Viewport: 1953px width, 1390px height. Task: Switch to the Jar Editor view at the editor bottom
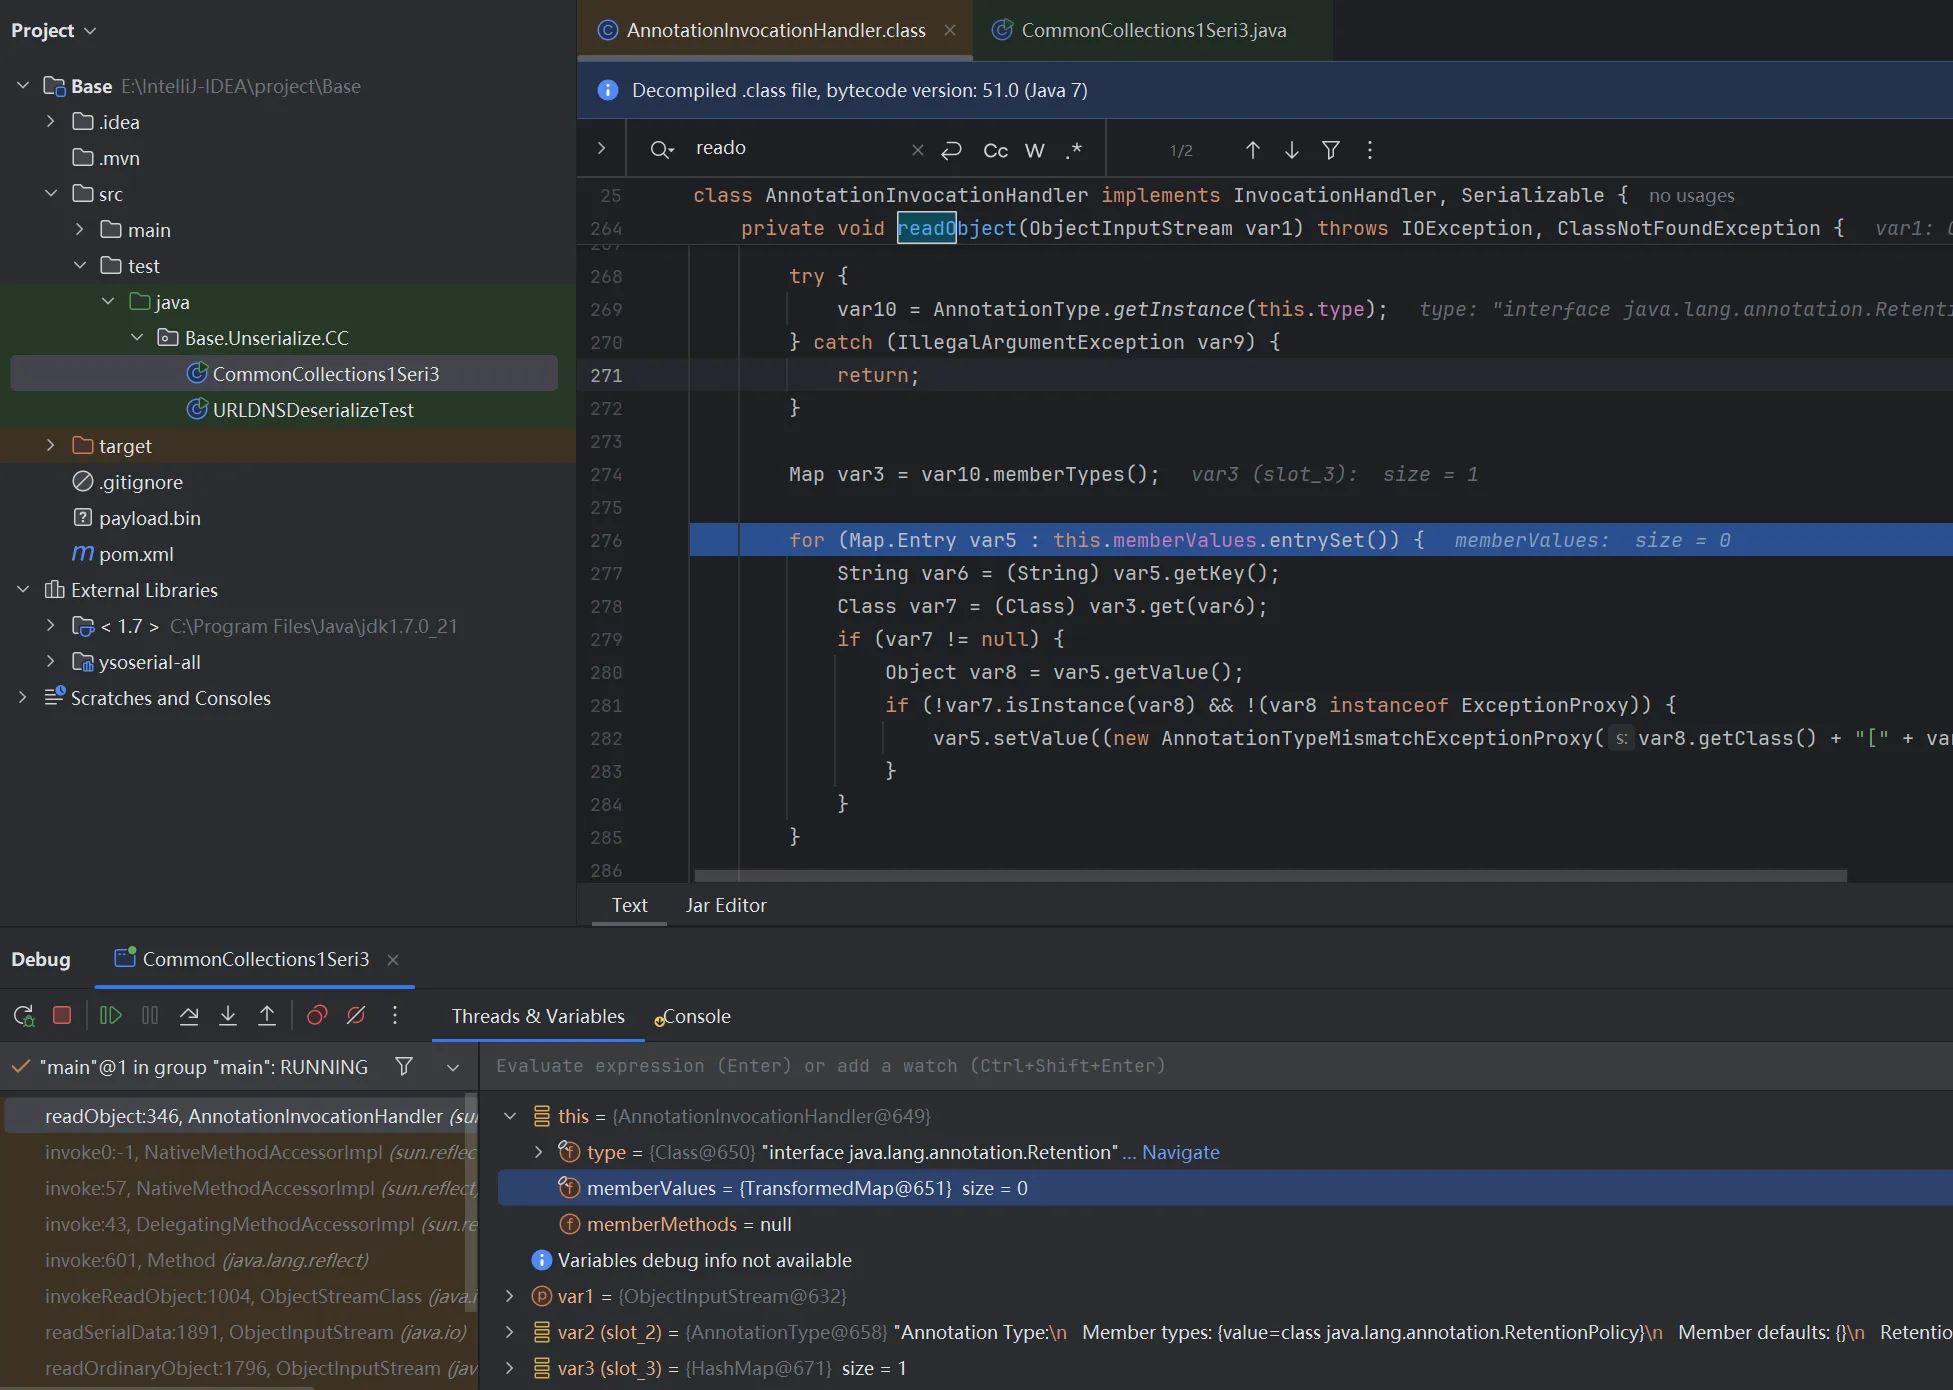click(x=726, y=905)
